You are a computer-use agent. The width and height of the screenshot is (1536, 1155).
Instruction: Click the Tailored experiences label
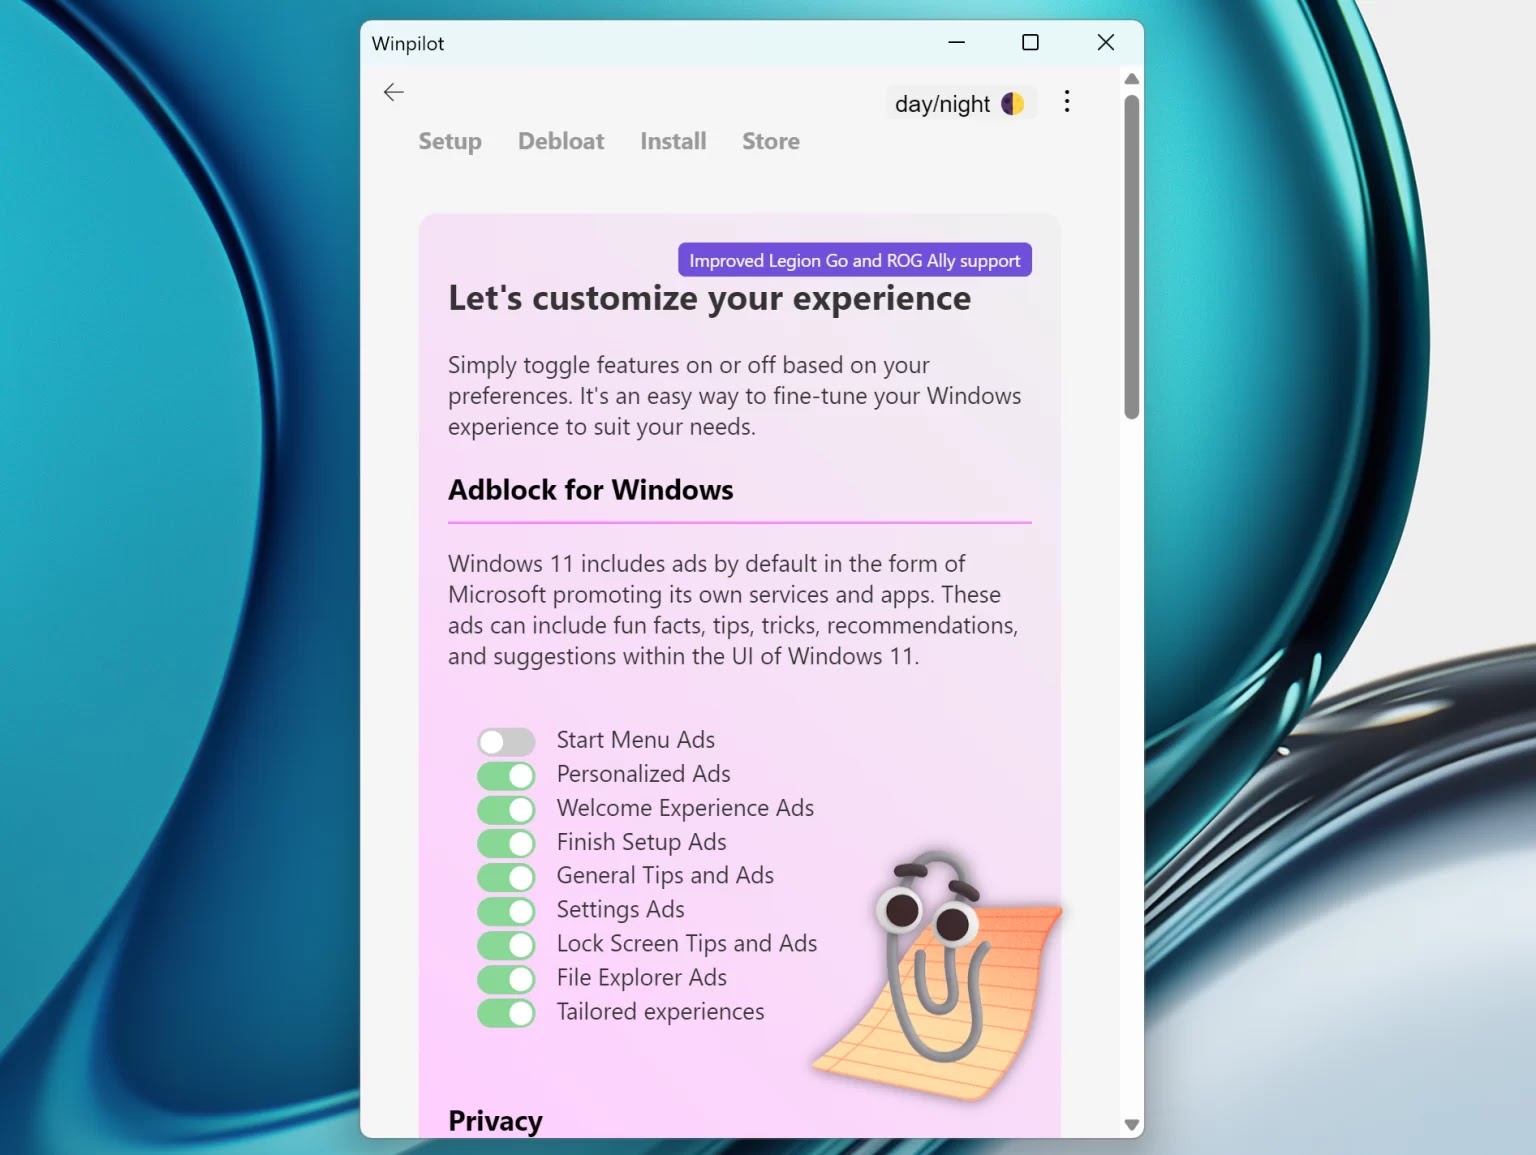click(661, 1012)
